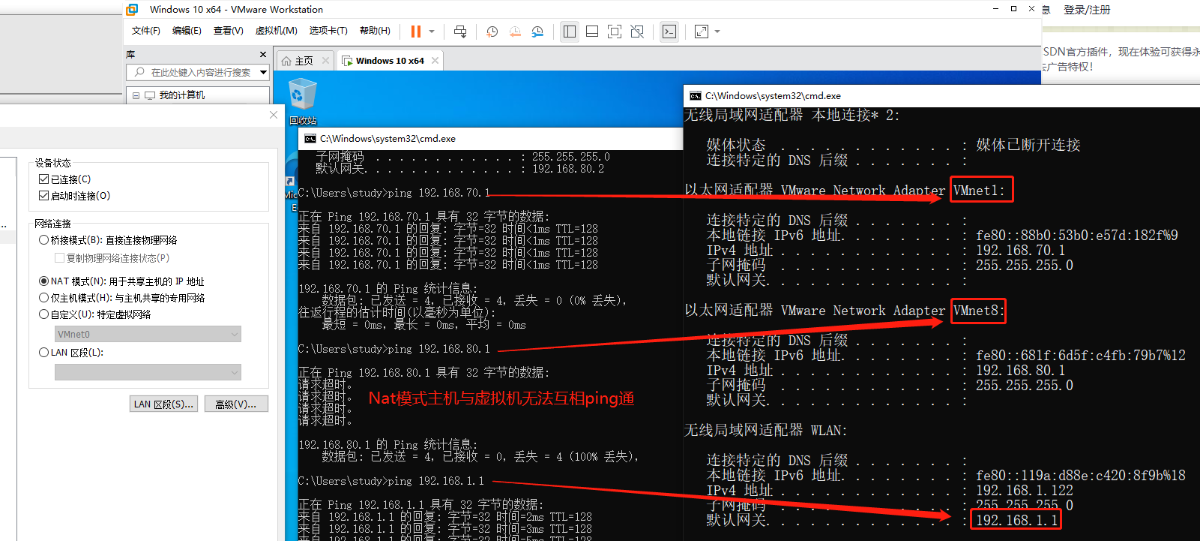
Task: Click the right cmd.exe window title icon
Action: [695, 95]
